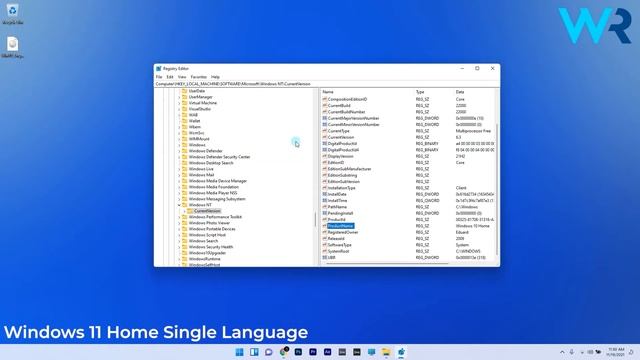640x360 pixels.
Task: Expand the Windows Photo Viewer key
Action: (x=179, y=223)
